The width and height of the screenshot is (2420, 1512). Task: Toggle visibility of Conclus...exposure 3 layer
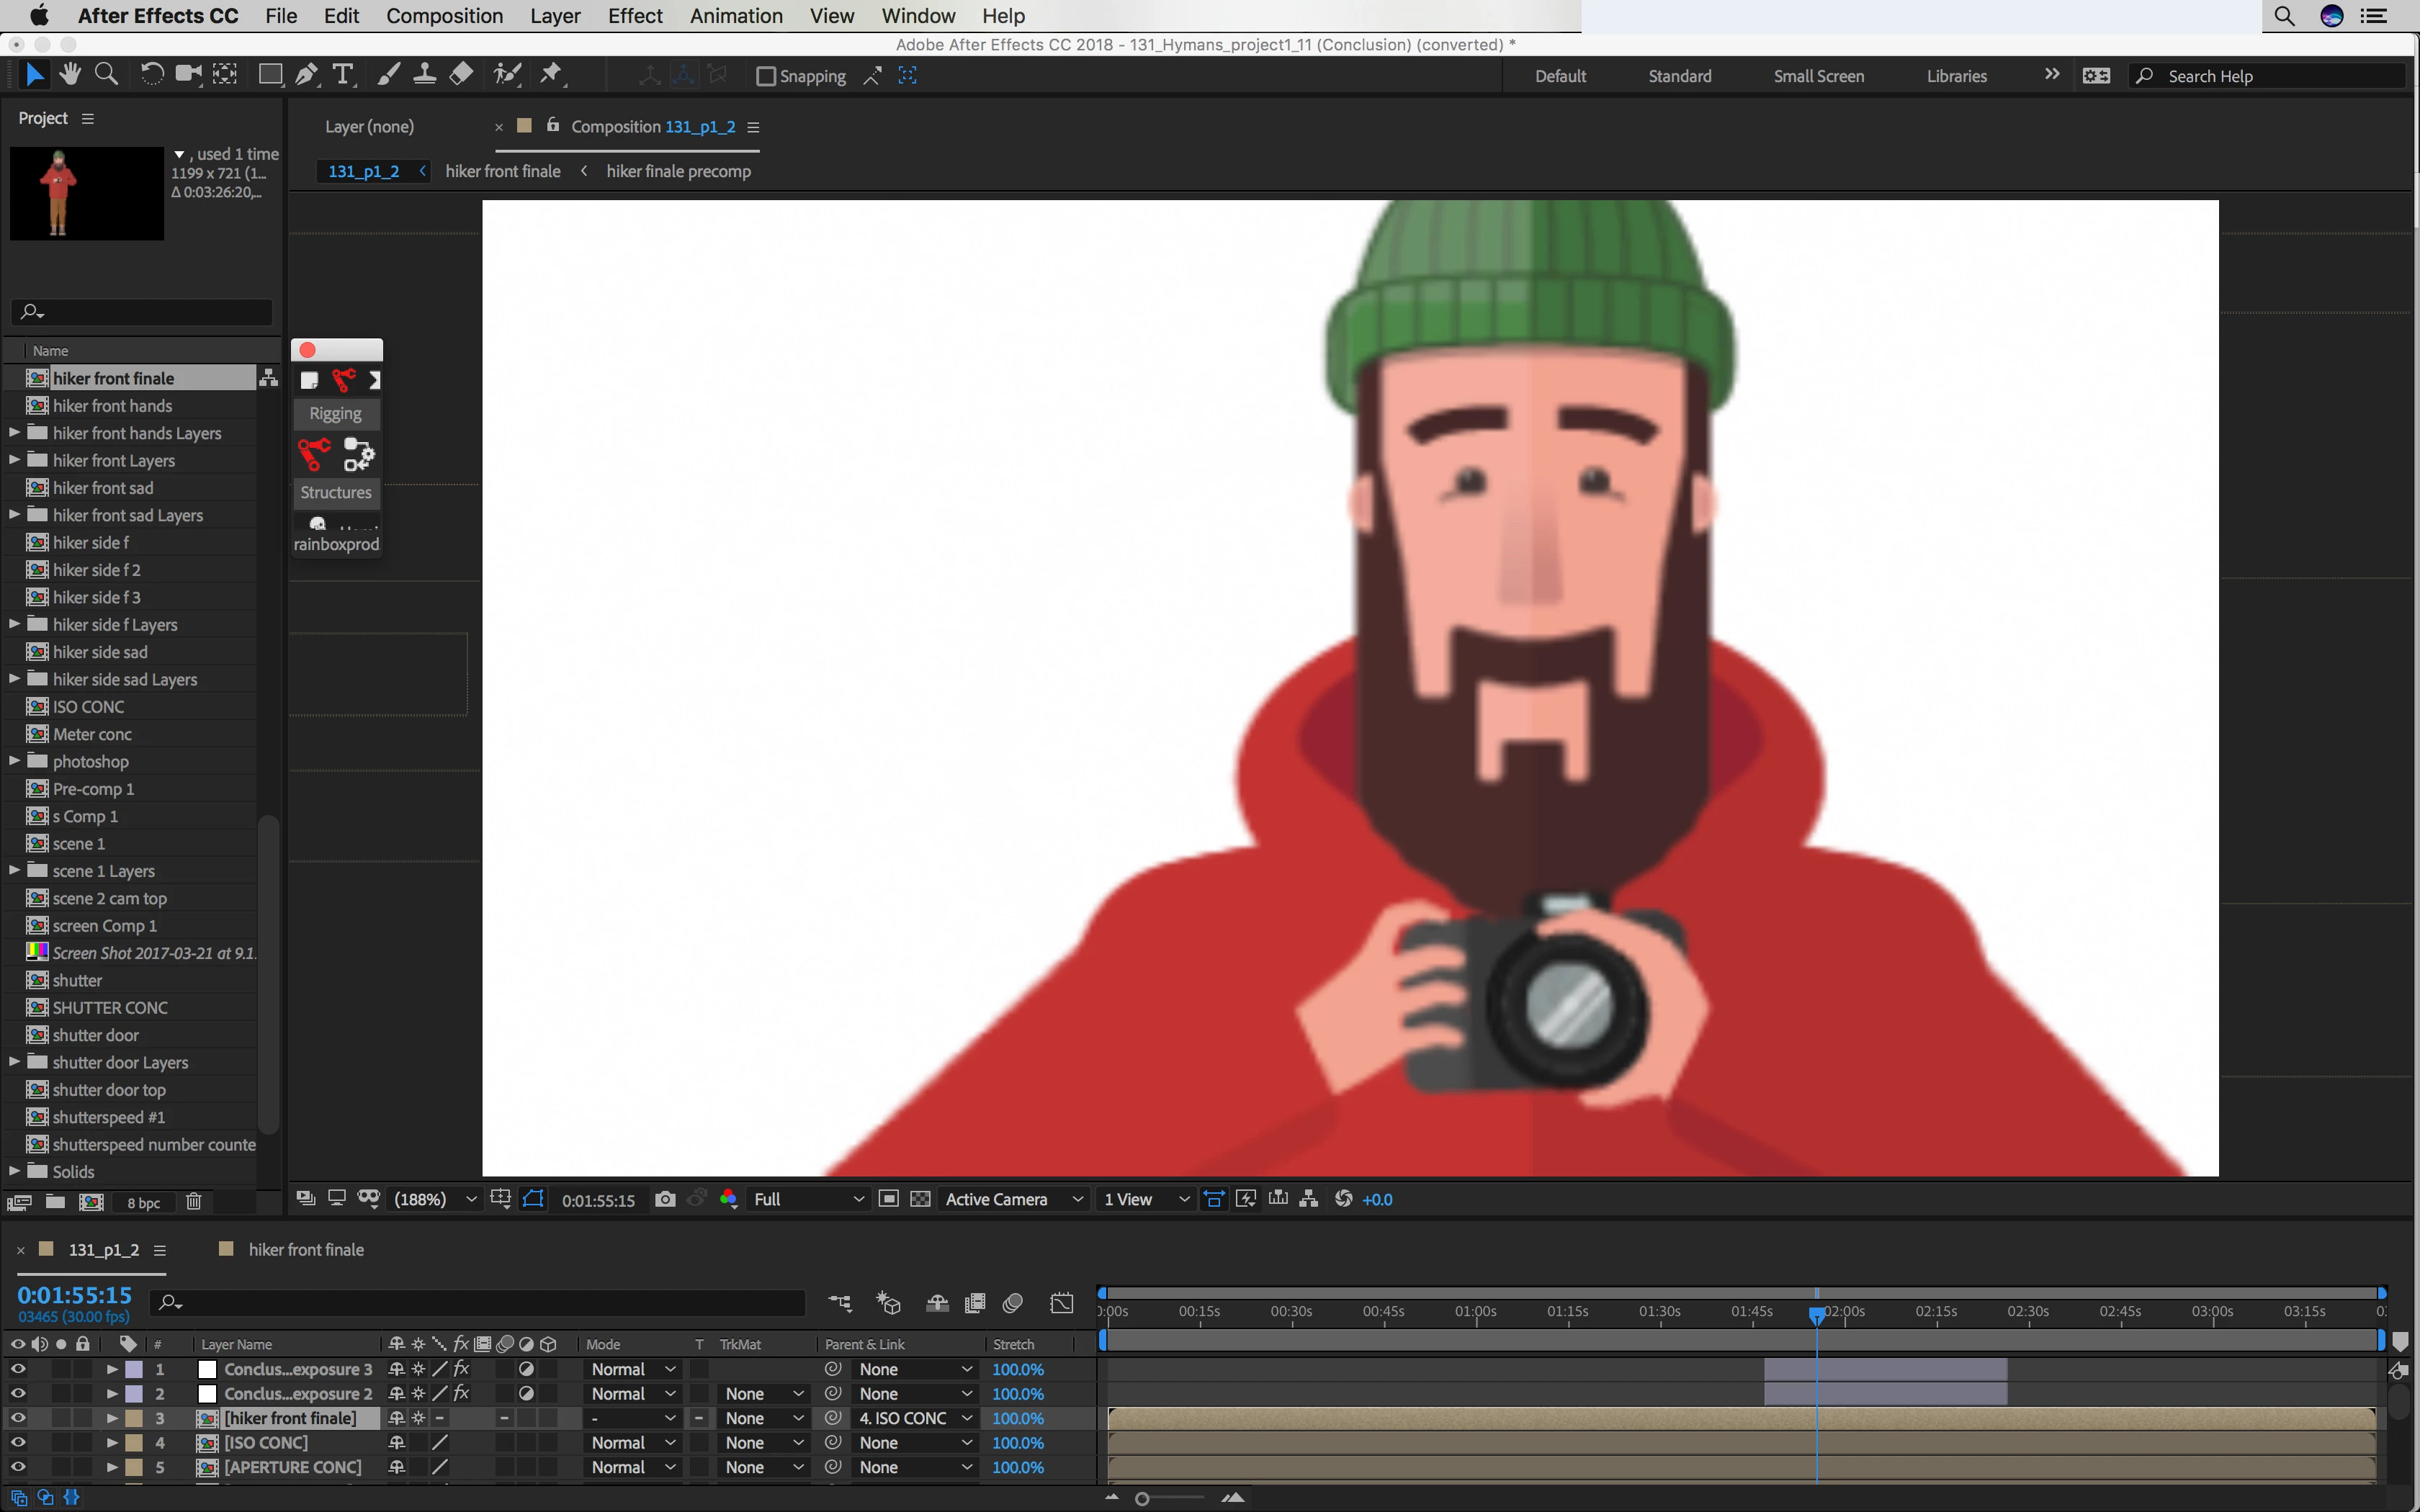[x=17, y=1369]
